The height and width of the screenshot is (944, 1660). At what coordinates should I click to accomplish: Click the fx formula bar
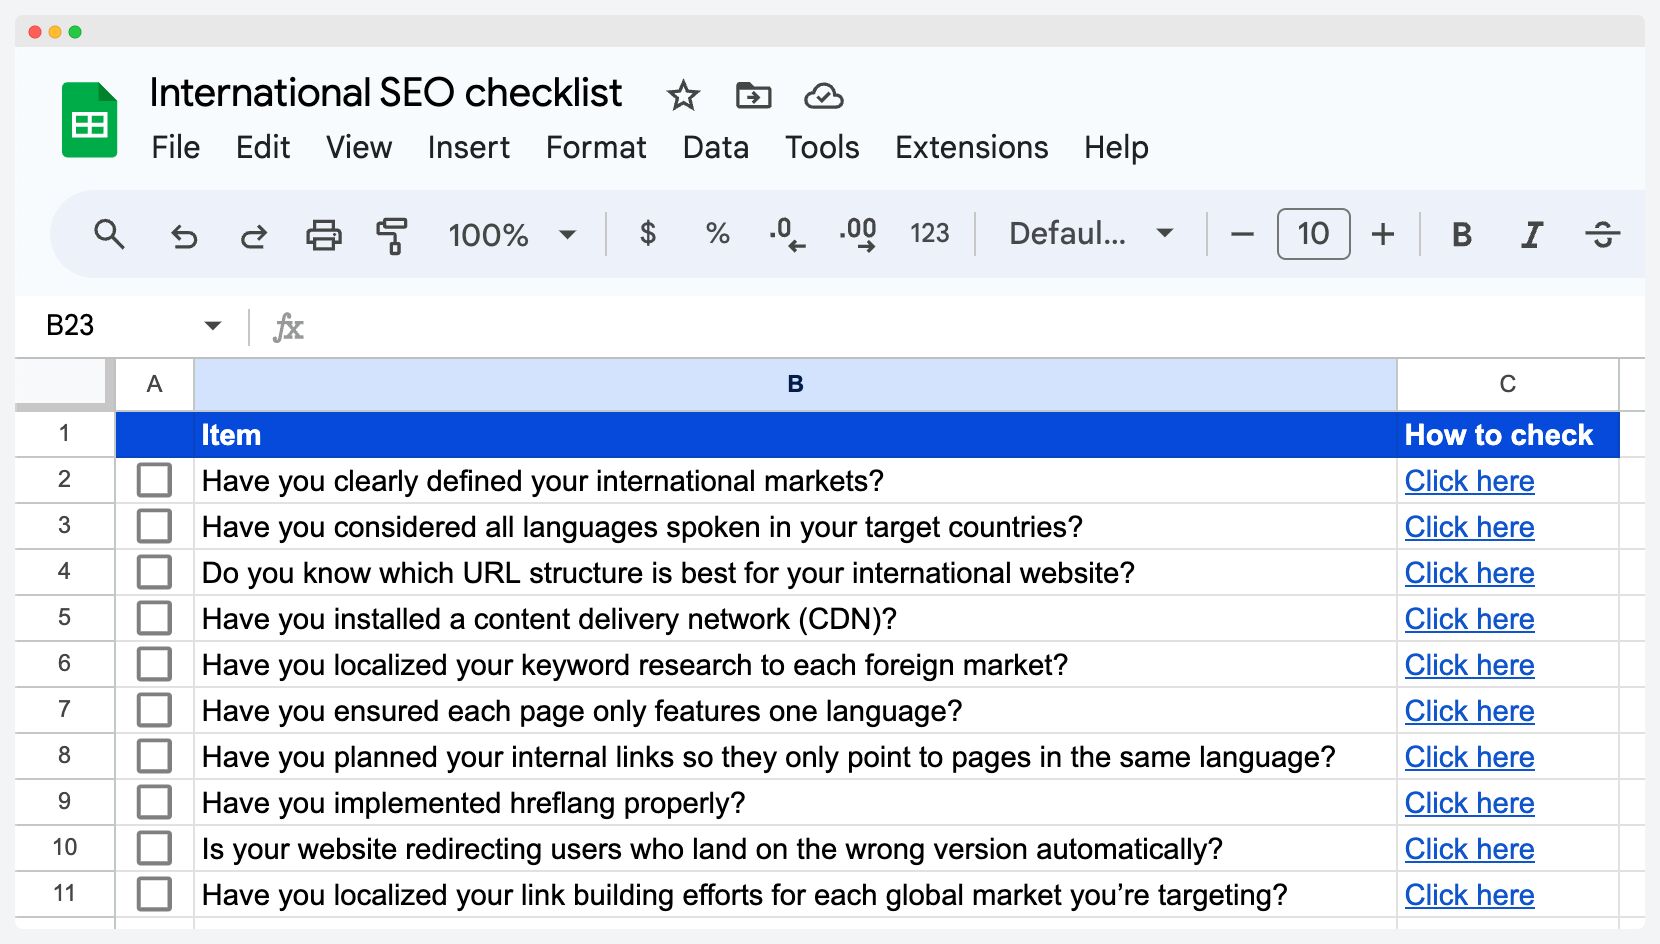point(288,326)
